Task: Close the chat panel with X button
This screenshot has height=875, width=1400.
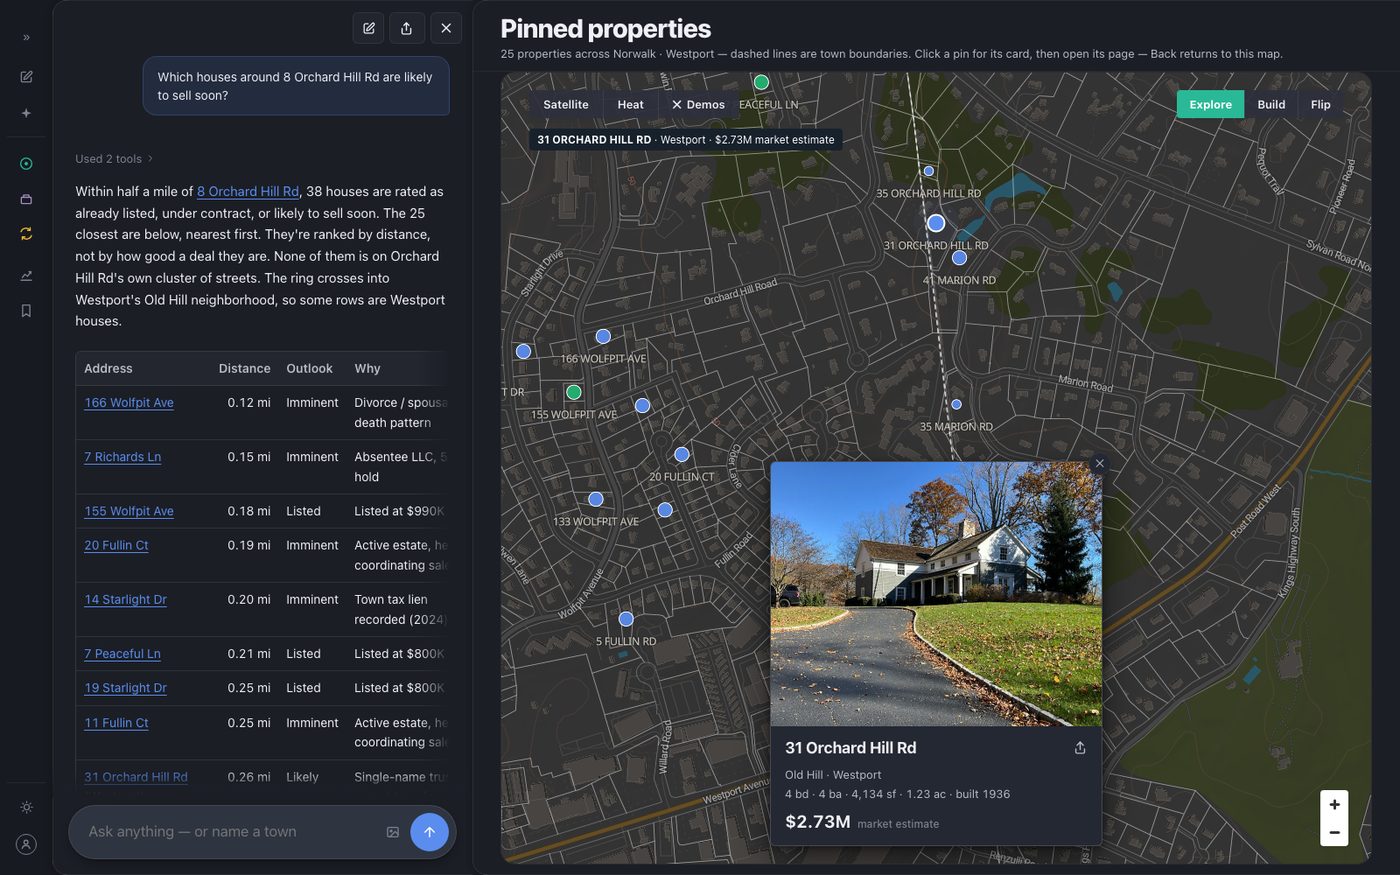Action: click(x=446, y=28)
